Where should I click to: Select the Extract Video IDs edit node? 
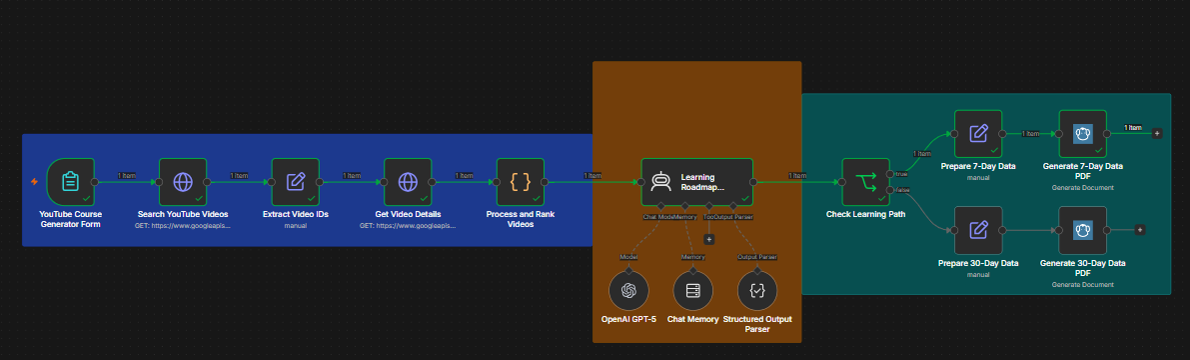coord(295,182)
